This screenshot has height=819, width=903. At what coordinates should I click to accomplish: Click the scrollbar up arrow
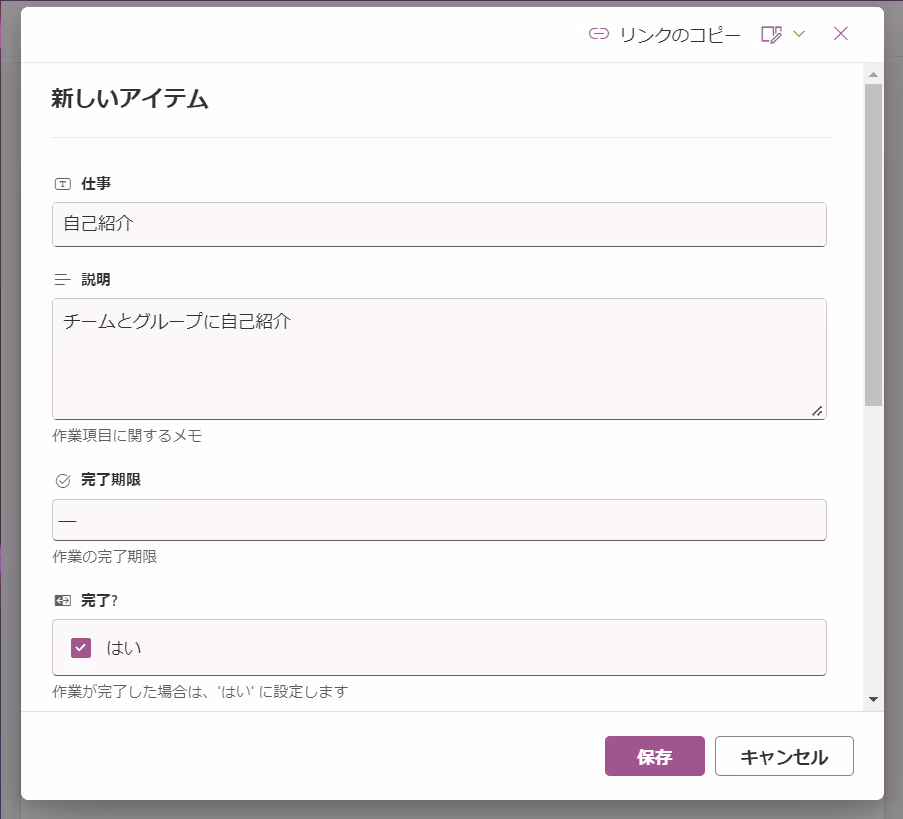tap(874, 74)
